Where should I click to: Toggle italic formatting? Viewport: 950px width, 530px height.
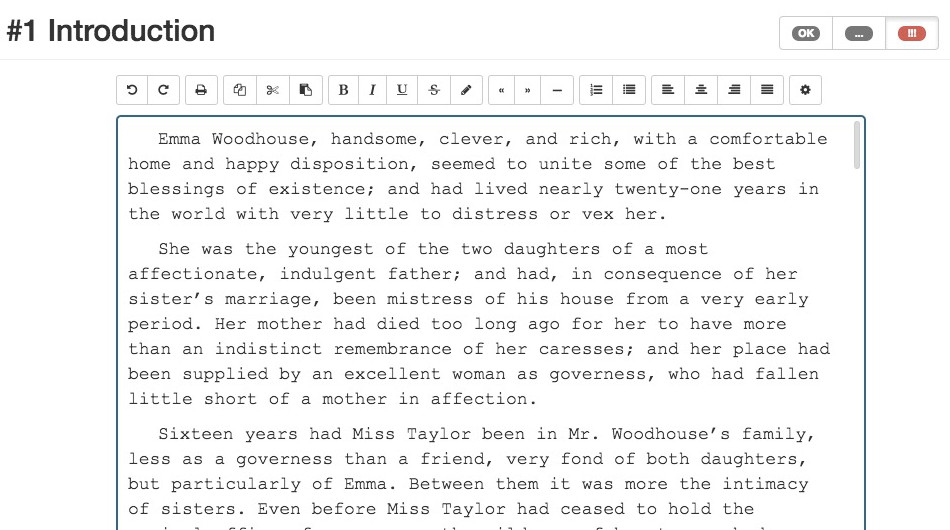pos(373,90)
